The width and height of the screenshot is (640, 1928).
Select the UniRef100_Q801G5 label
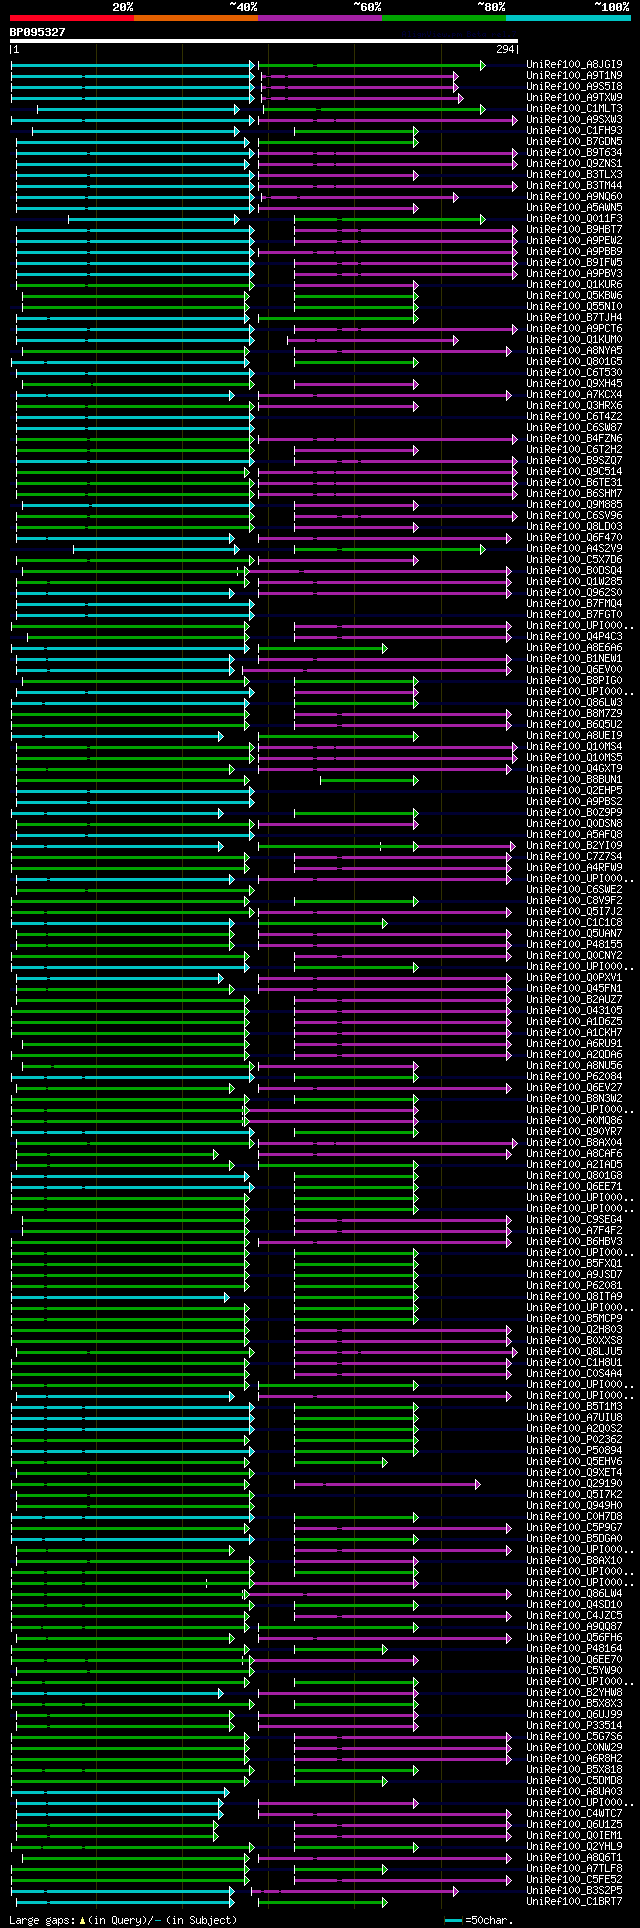coord(574,362)
